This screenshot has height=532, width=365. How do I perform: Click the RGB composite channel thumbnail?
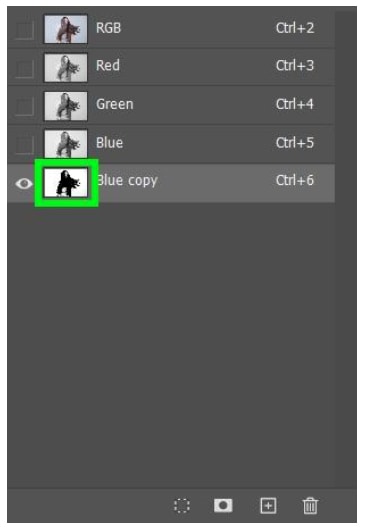pyautogui.click(x=66, y=29)
